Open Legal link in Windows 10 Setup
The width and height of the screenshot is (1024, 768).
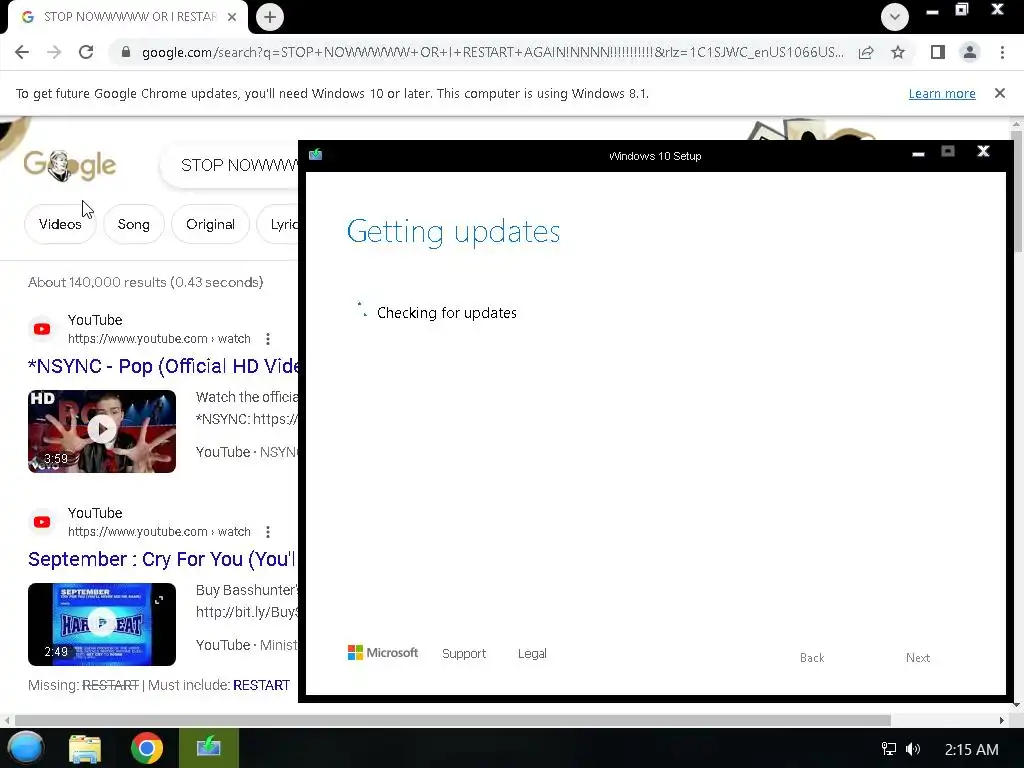[x=532, y=654]
